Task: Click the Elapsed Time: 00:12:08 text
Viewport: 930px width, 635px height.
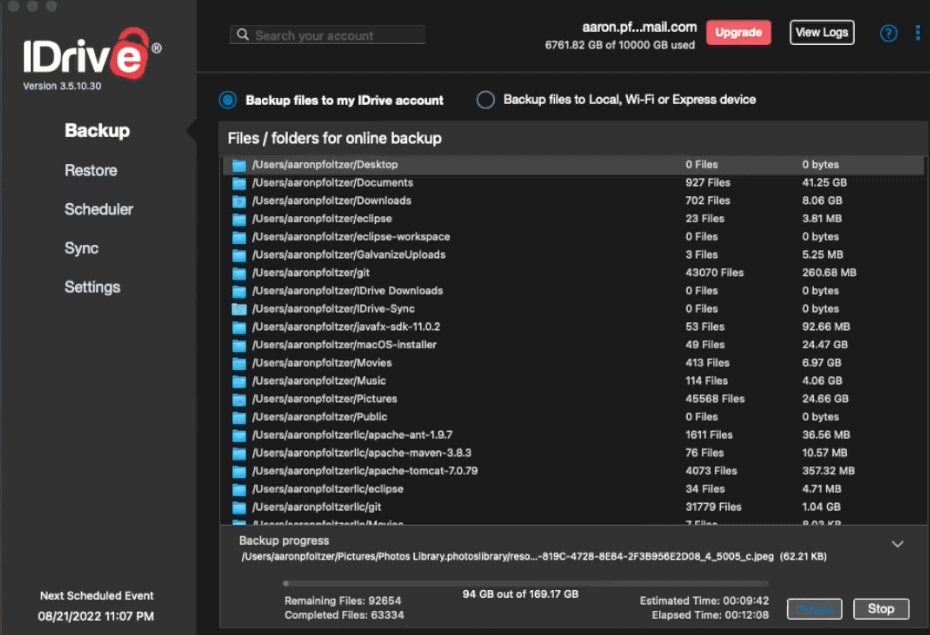Action: tap(710, 615)
